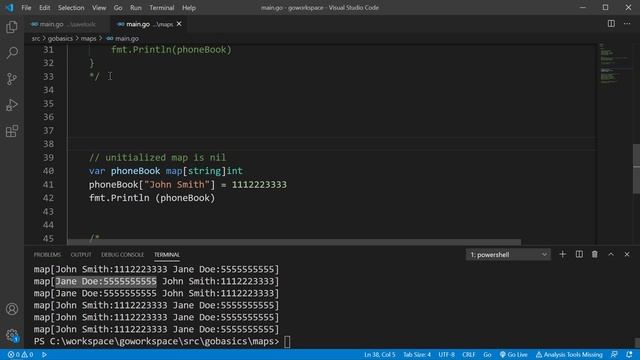Create a new terminal with plus icon

click(562, 254)
